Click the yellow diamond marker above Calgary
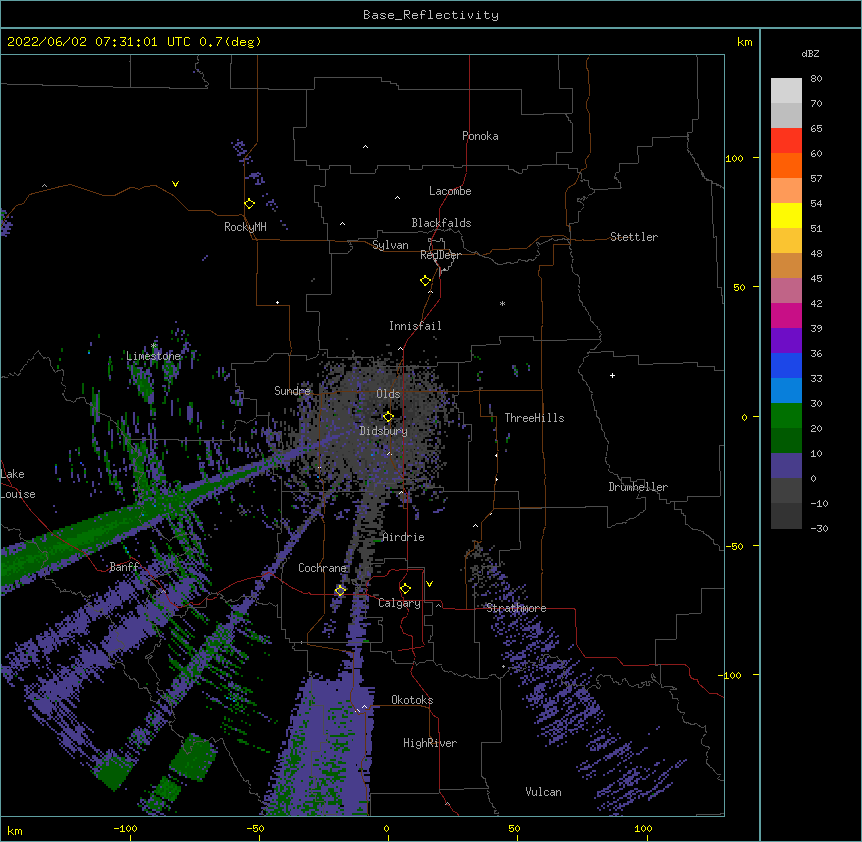This screenshot has height=842, width=862. (x=405, y=589)
